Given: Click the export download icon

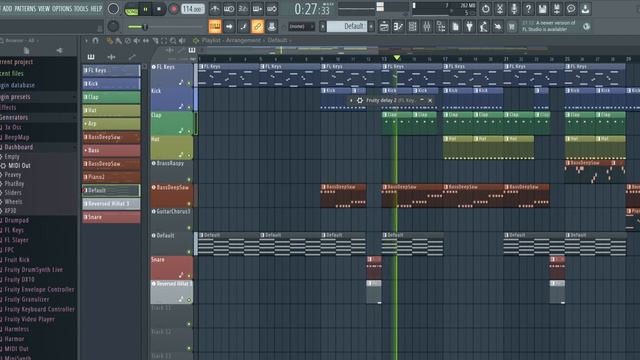Looking at the screenshot, I should point(585,9).
